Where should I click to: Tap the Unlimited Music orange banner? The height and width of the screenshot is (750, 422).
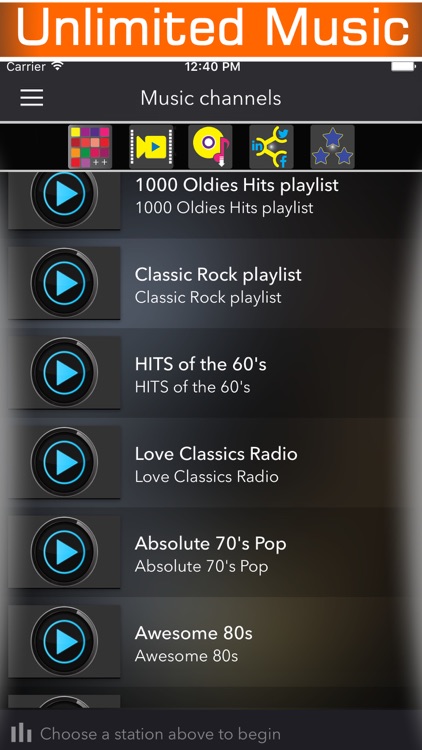pyautogui.click(x=211, y=29)
